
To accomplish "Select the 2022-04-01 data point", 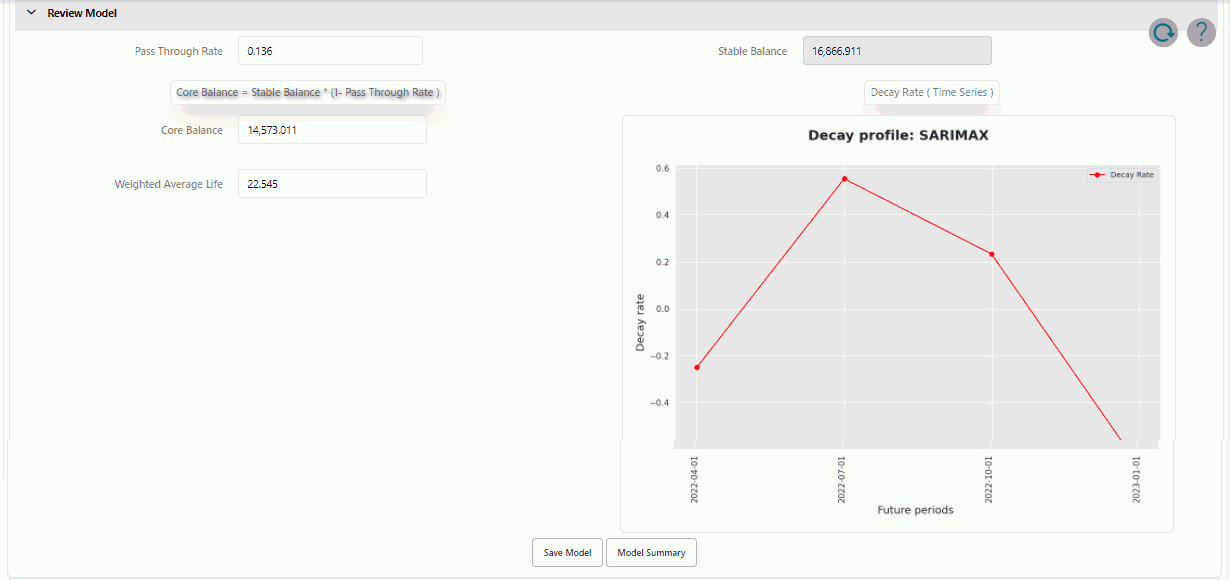I will click(x=697, y=367).
